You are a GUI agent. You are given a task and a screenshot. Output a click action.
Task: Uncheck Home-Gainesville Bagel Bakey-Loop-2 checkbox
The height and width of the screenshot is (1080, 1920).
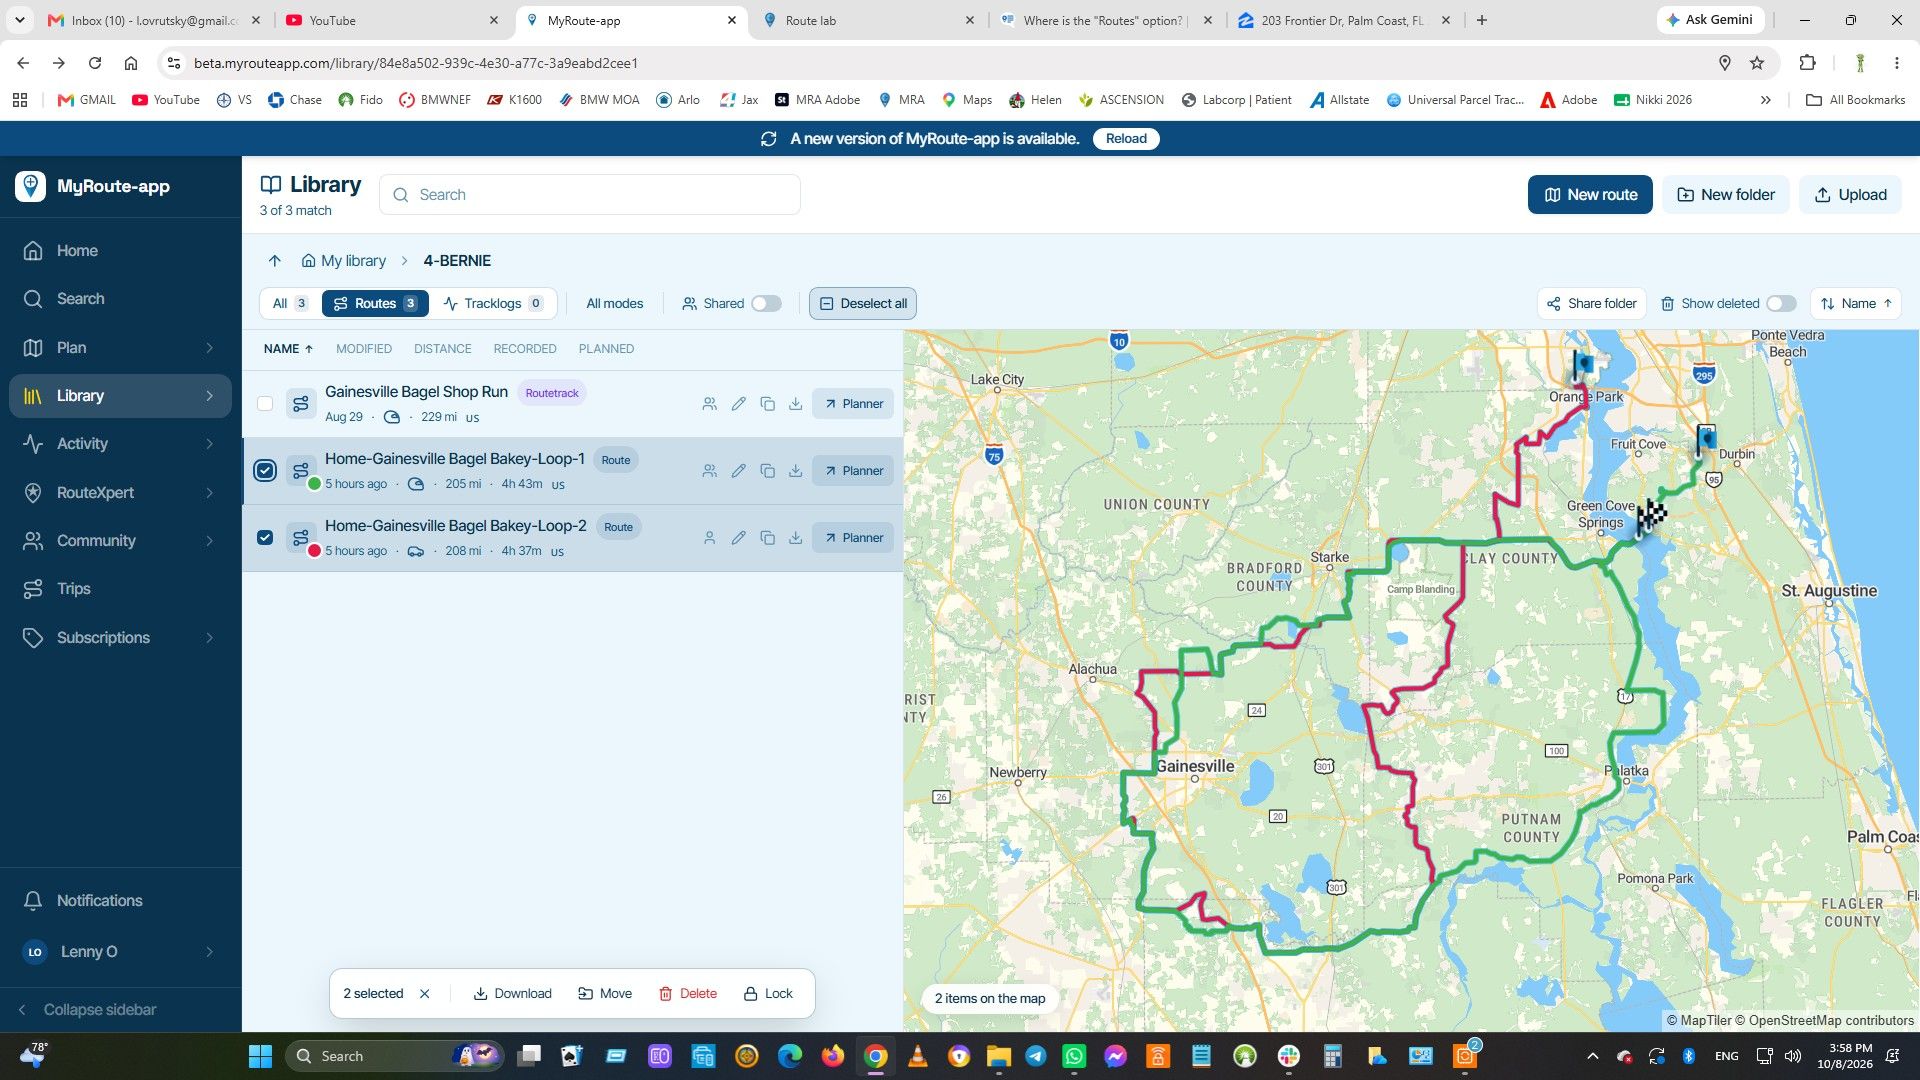click(265, 538)
